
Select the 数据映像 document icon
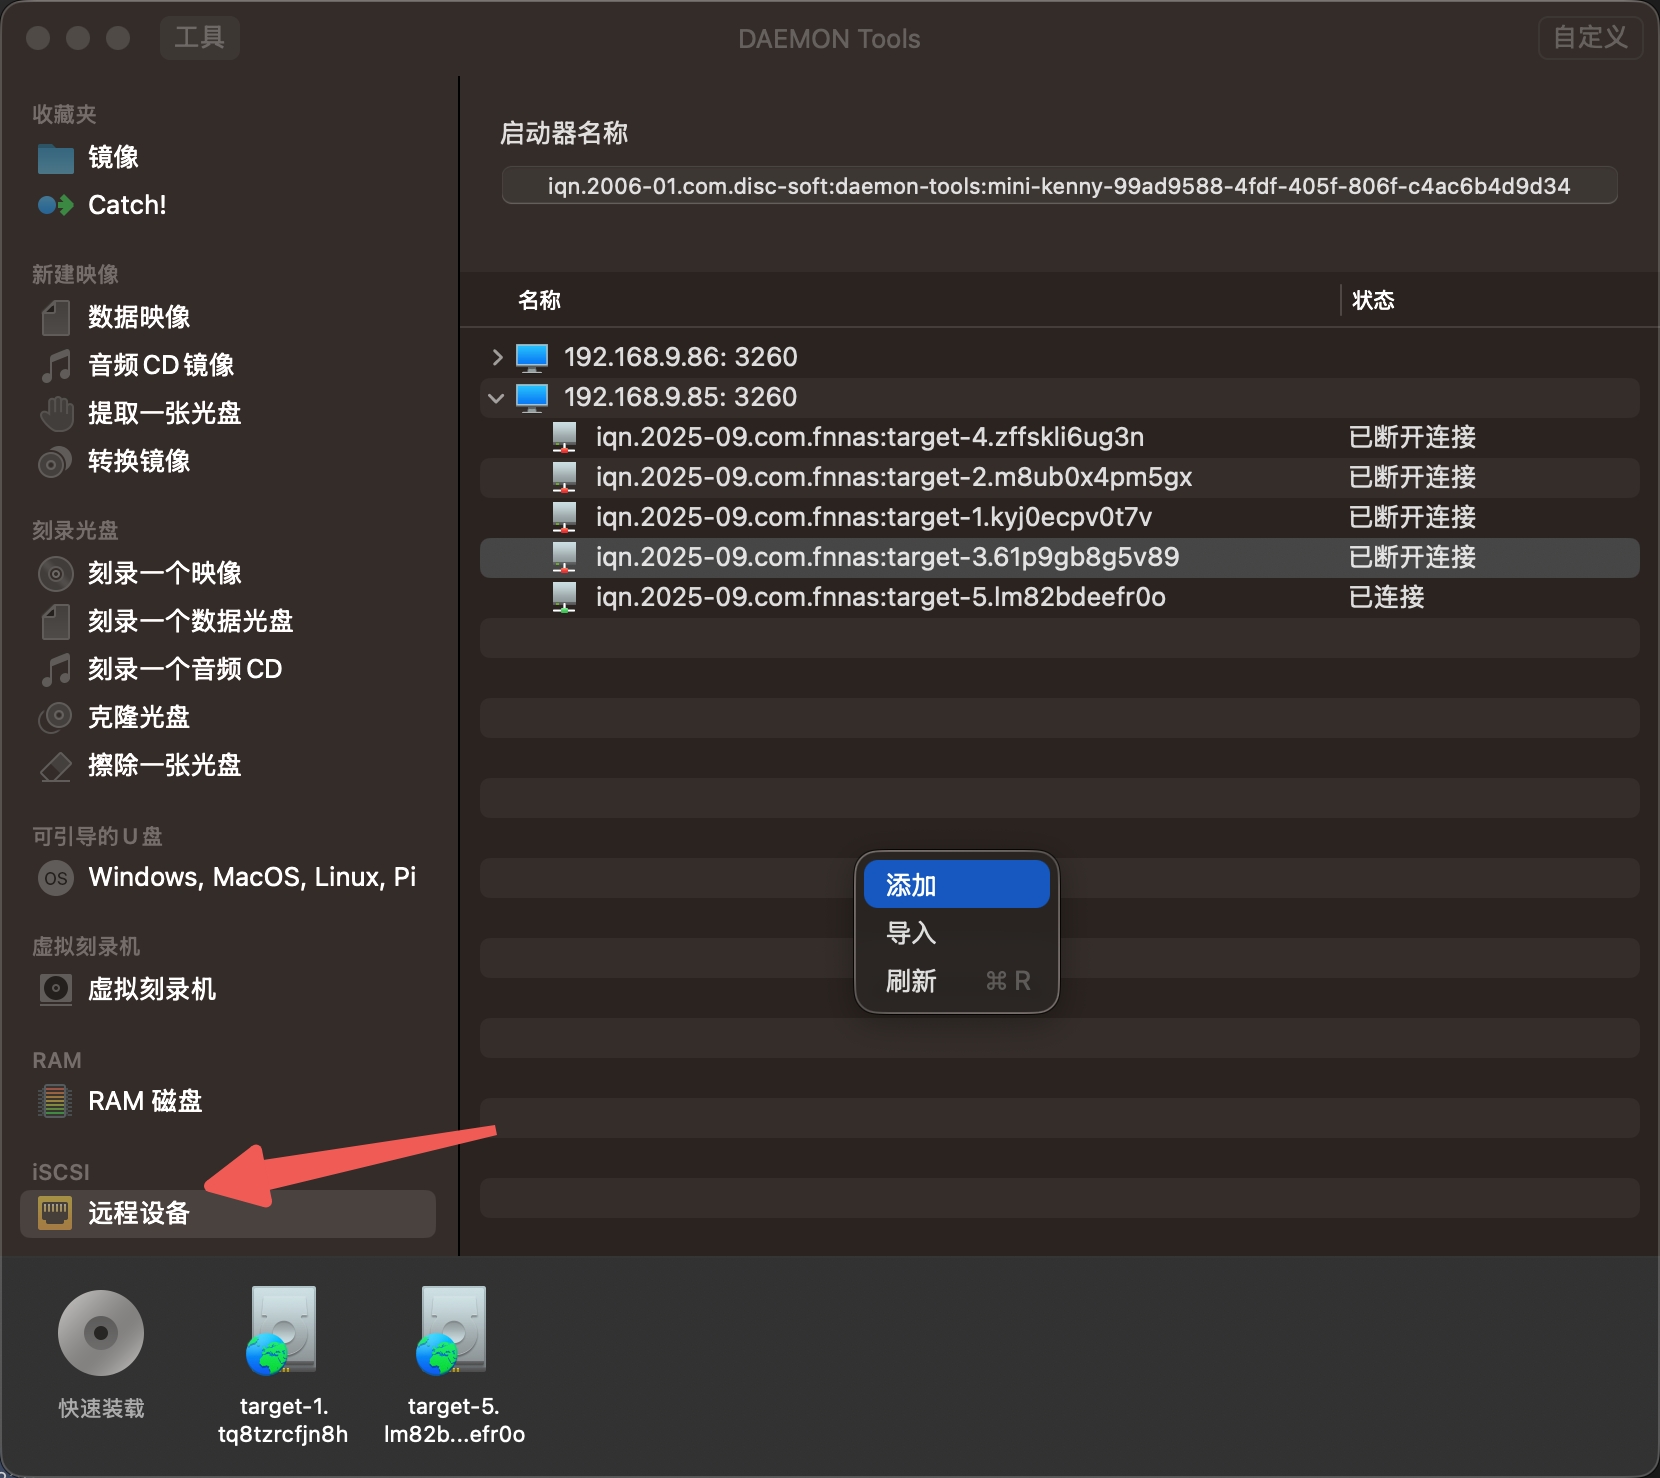[x=56, y=318]
